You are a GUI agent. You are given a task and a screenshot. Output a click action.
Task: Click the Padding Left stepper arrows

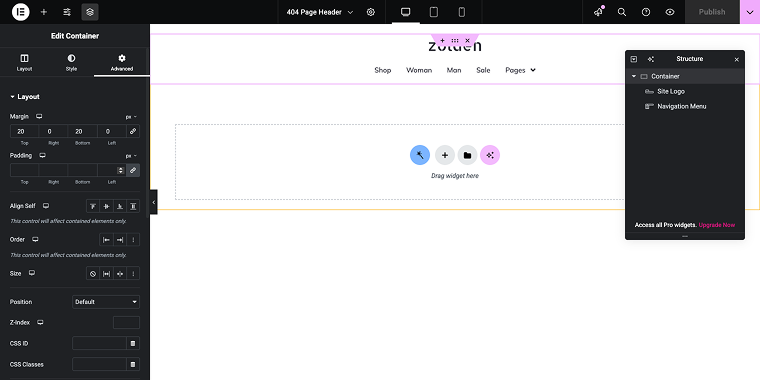coord(121,170)
